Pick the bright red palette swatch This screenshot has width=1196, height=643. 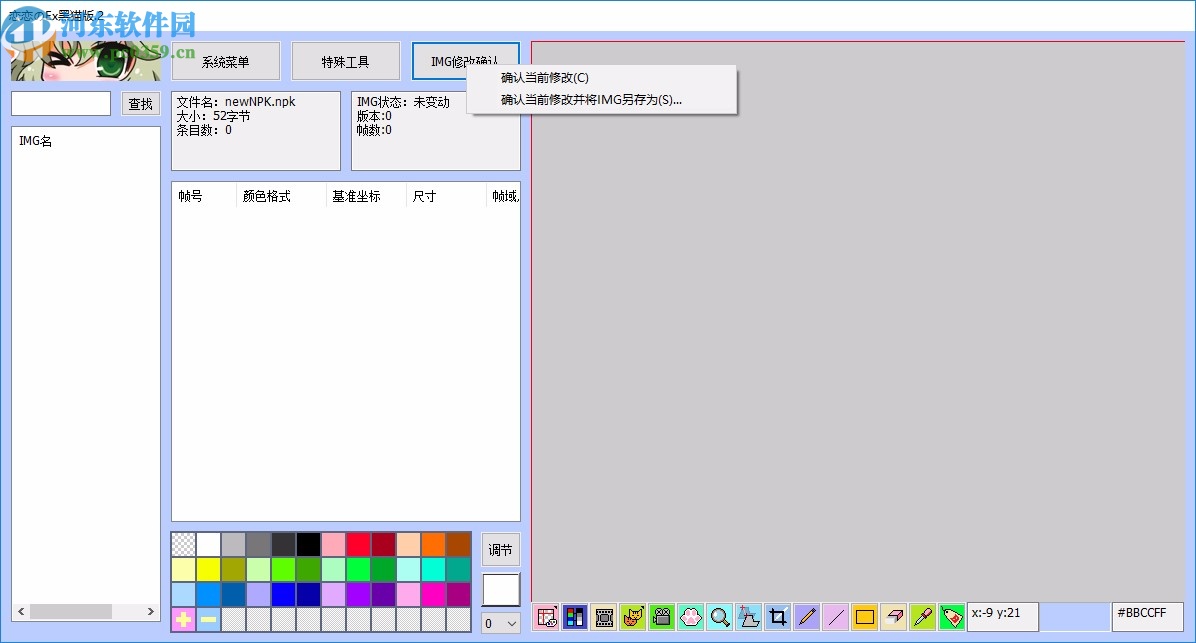coord(359,545)
